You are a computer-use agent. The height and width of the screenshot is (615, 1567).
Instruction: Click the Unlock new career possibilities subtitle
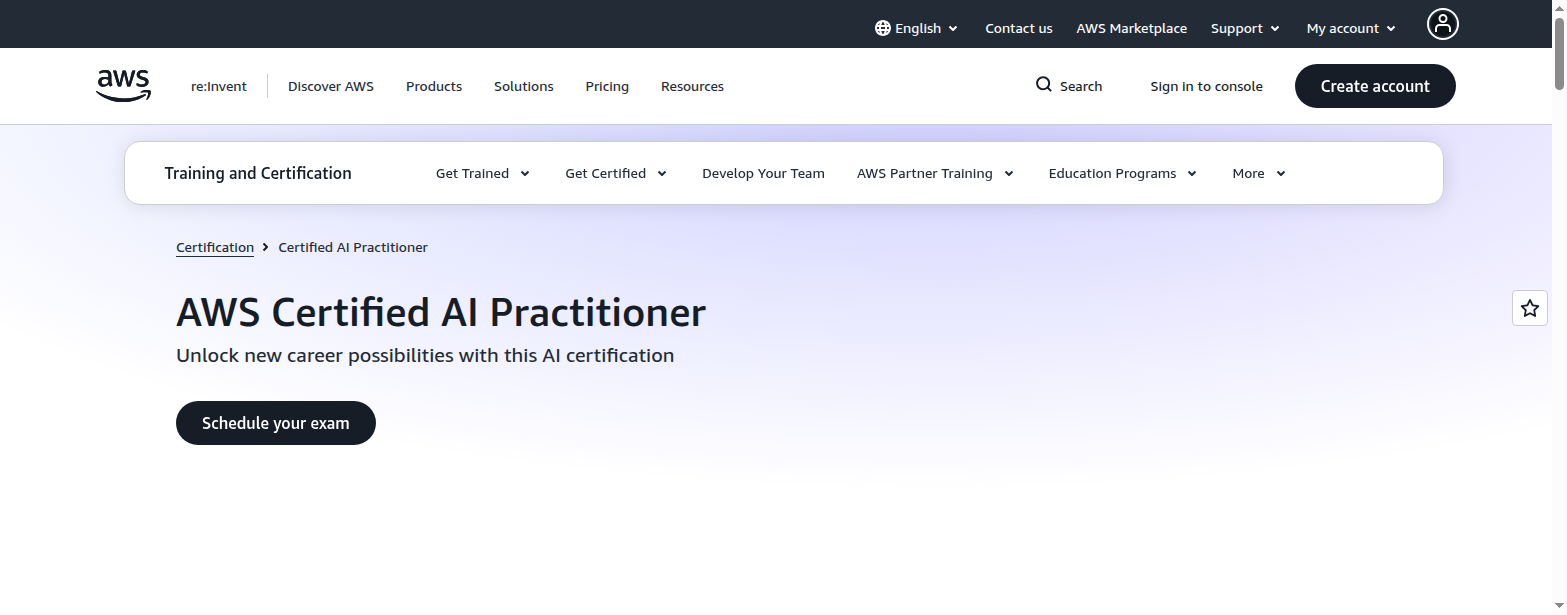(x=425, y=355)
